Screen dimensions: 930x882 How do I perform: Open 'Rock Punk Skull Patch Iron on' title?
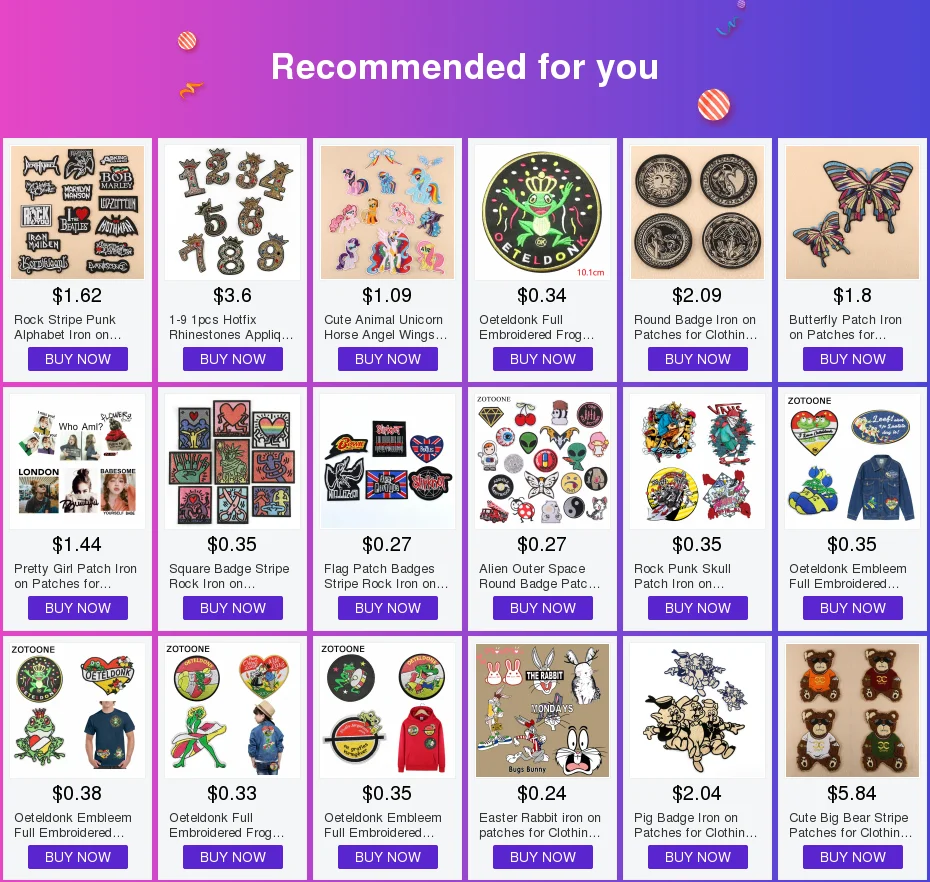(682, 576)
